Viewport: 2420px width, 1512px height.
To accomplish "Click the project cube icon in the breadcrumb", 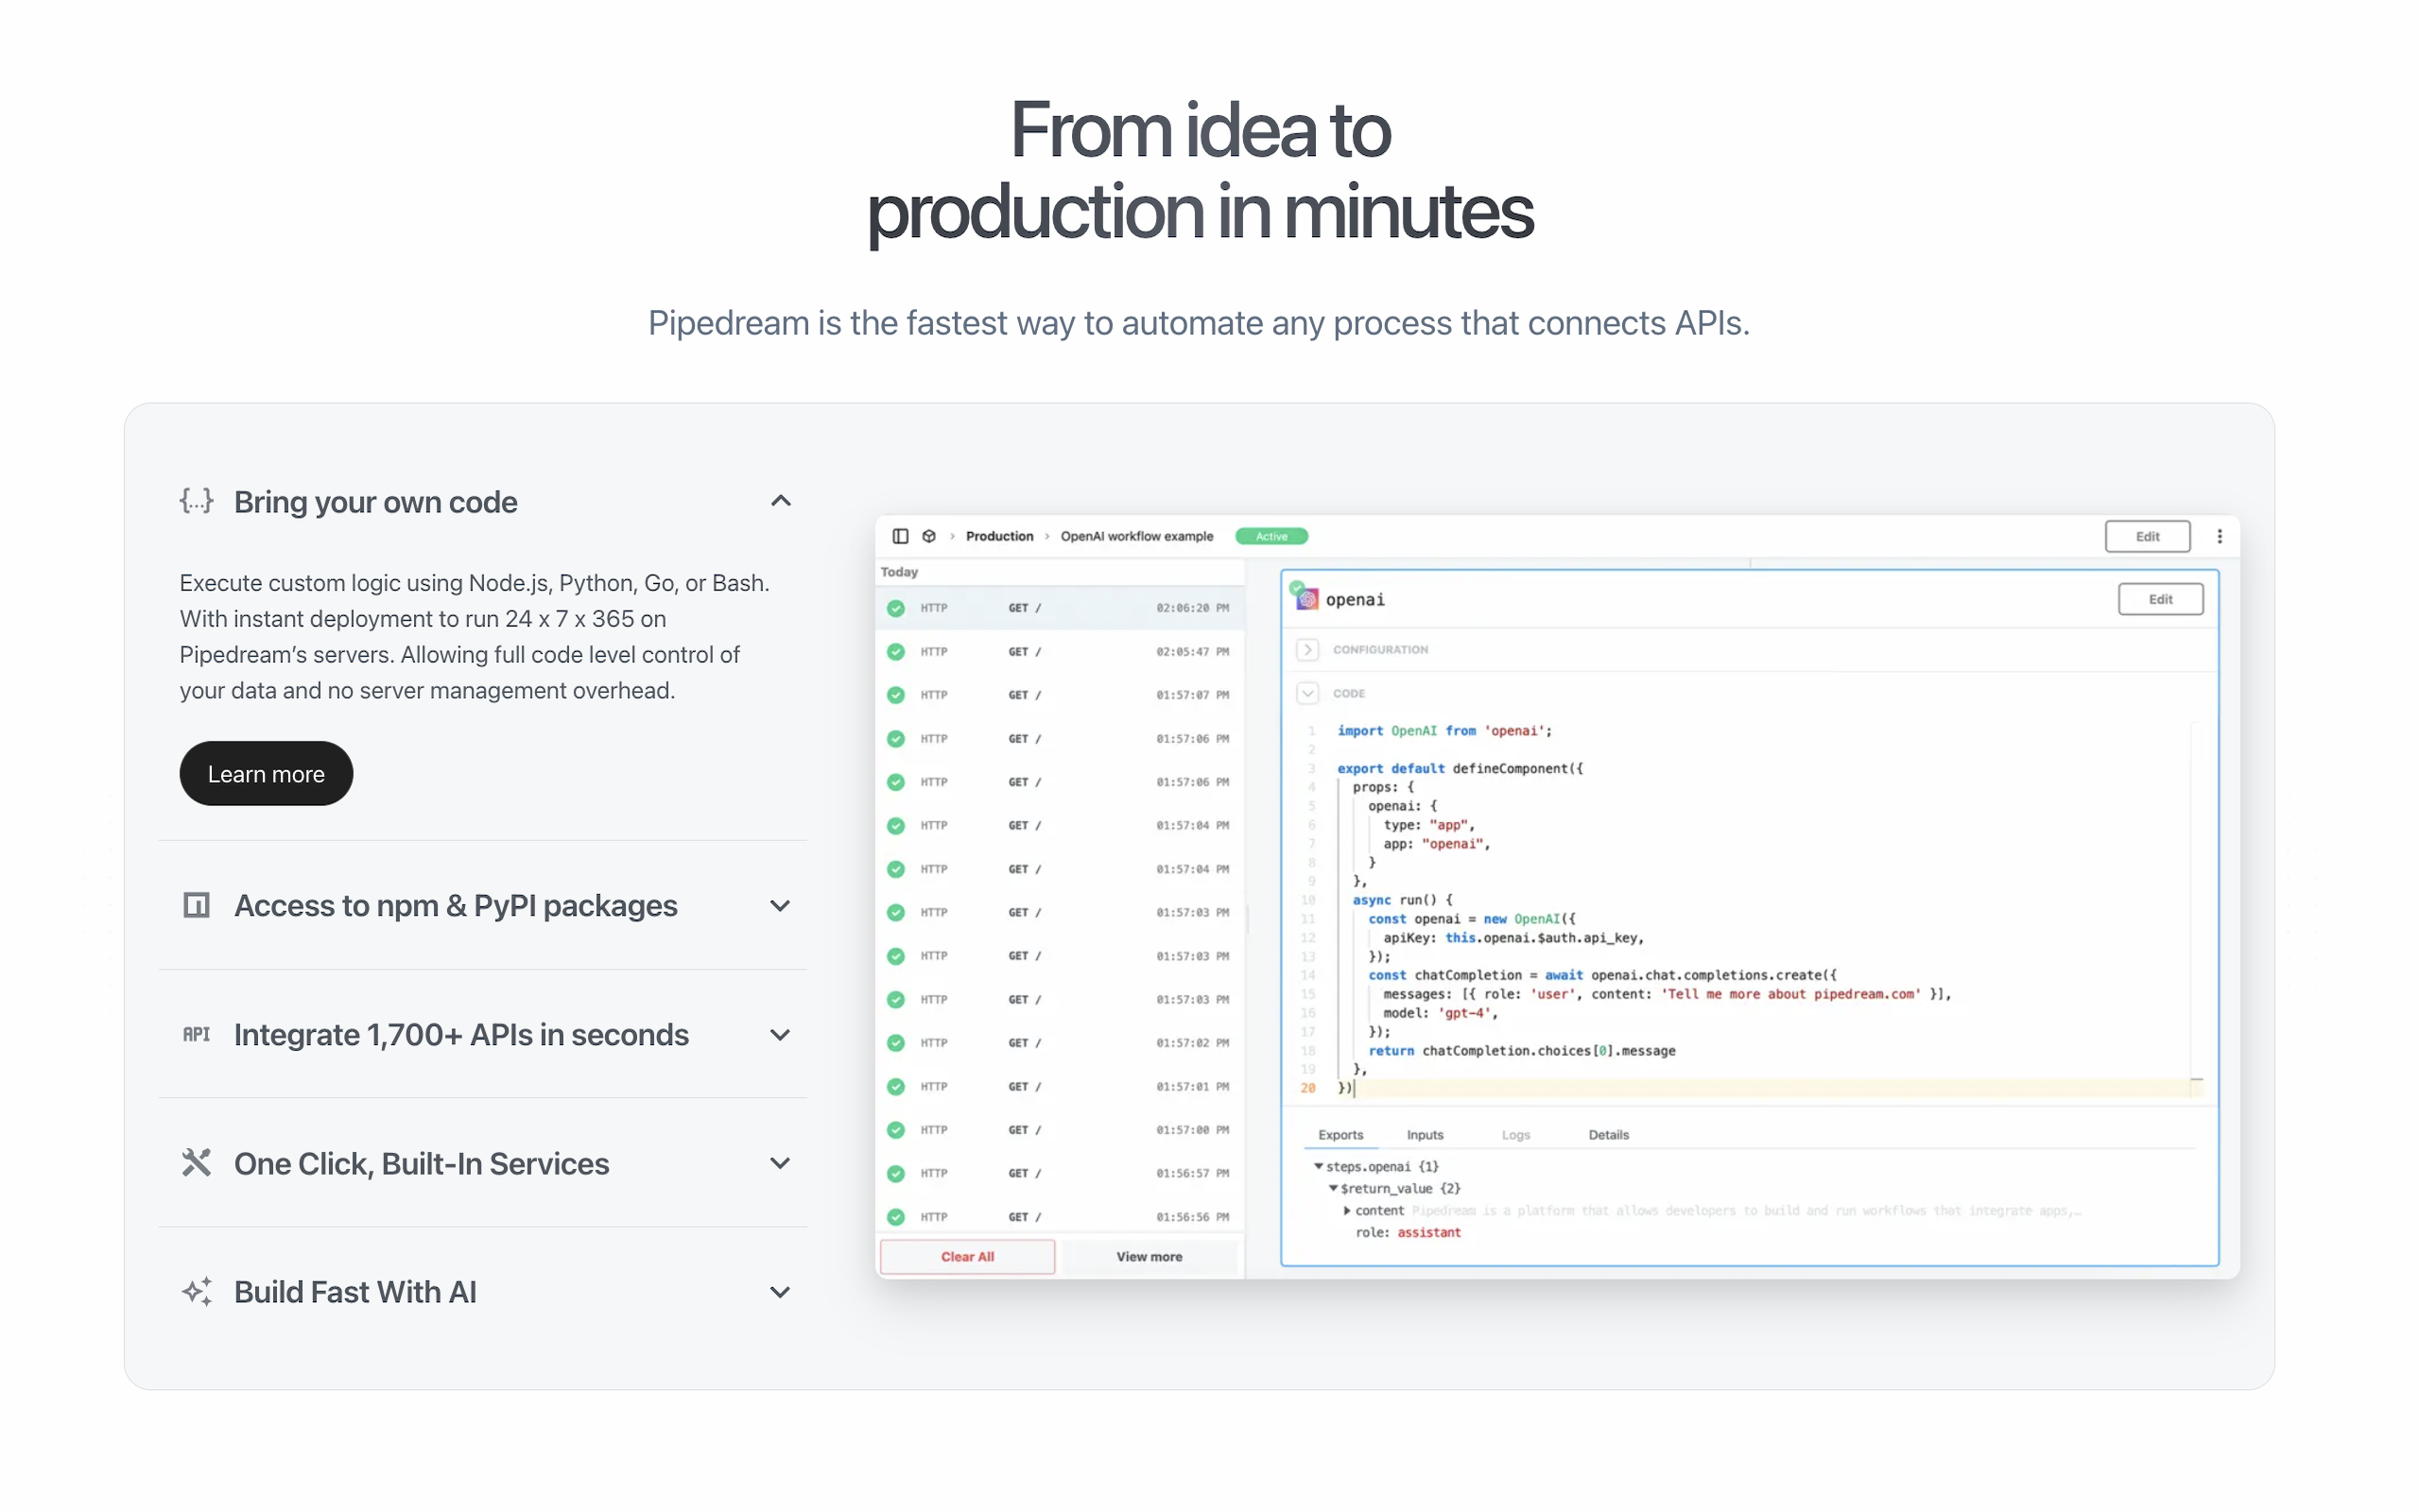I will point(929,536).
